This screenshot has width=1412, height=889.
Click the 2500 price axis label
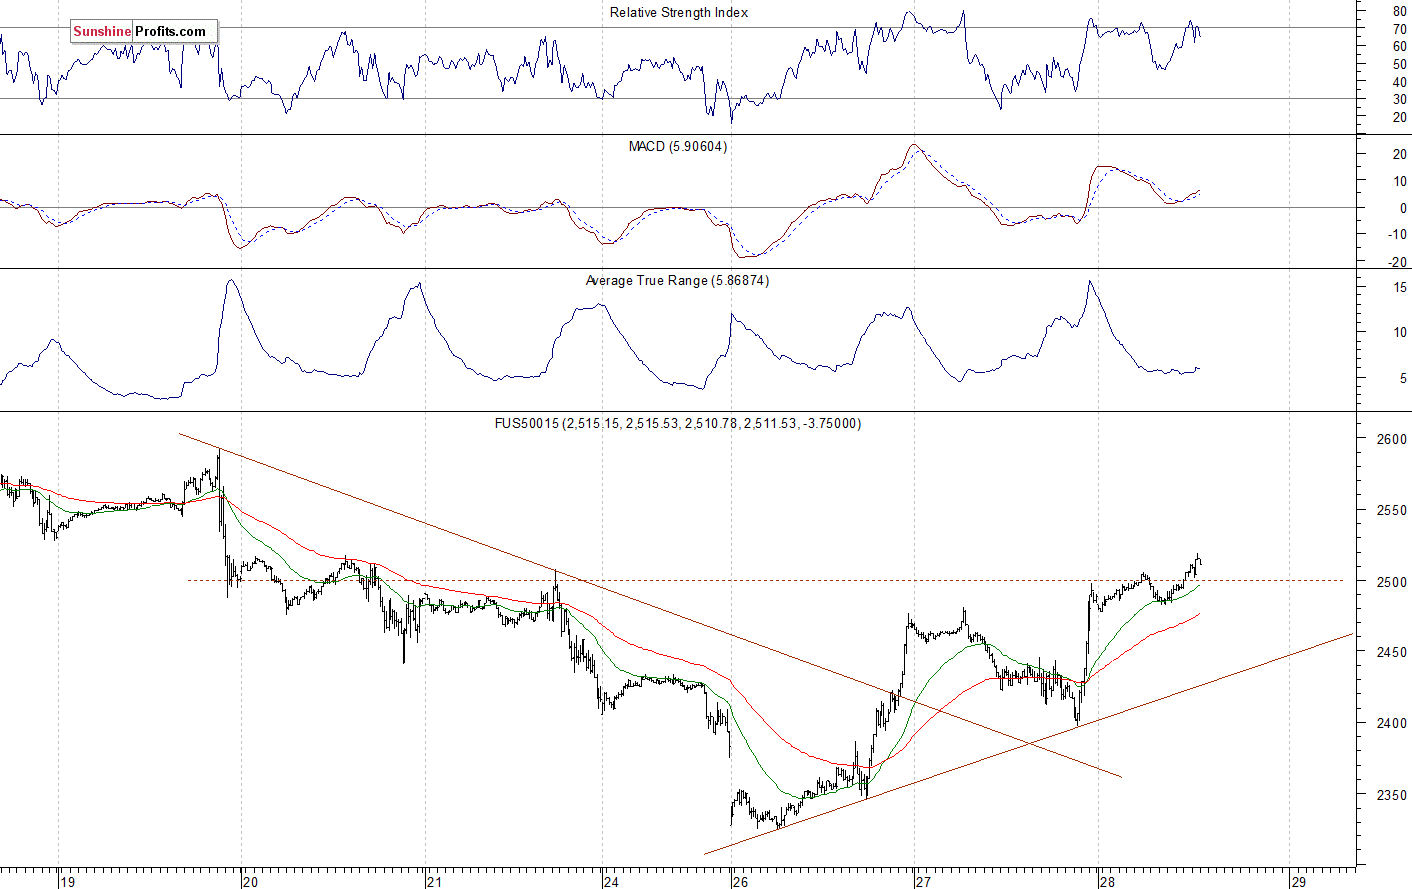1392,582
